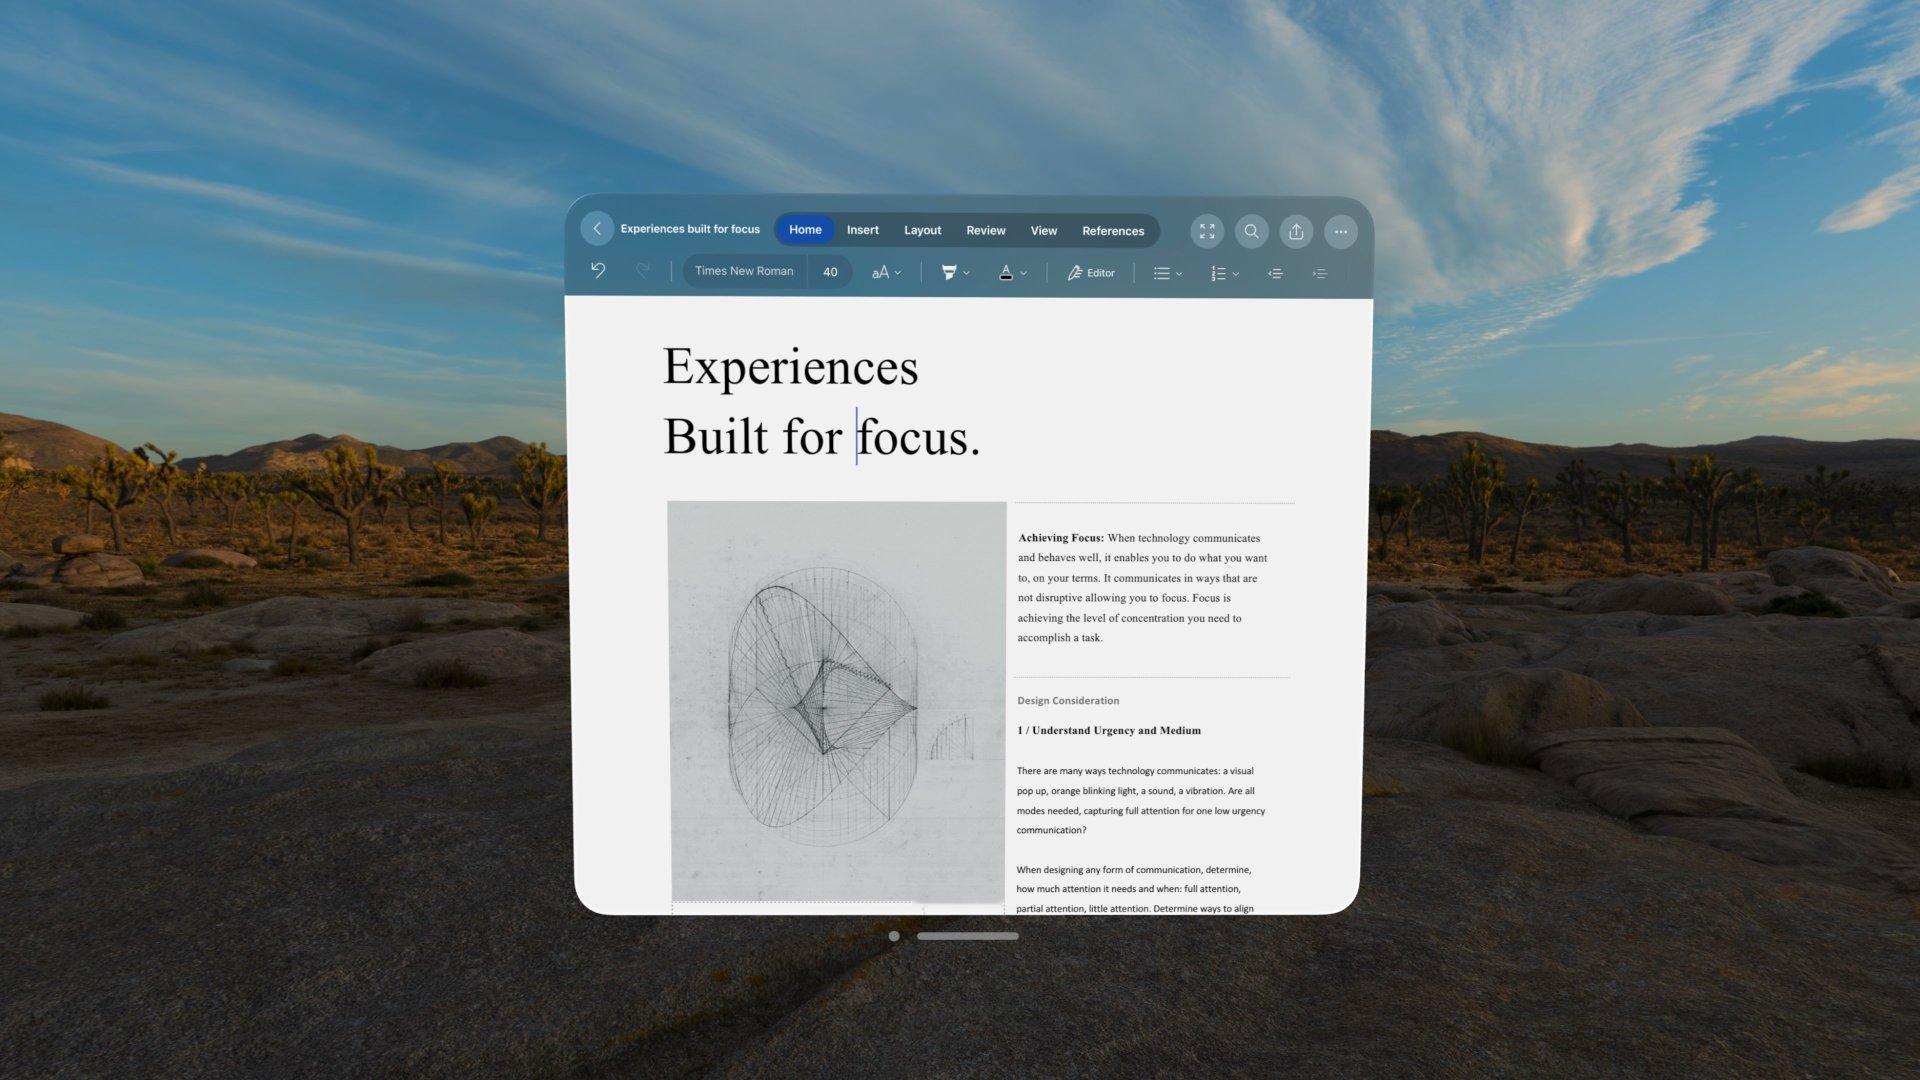Select the References tab
Viewport: 1920px width, 1080px height.
coord(1112,231)
